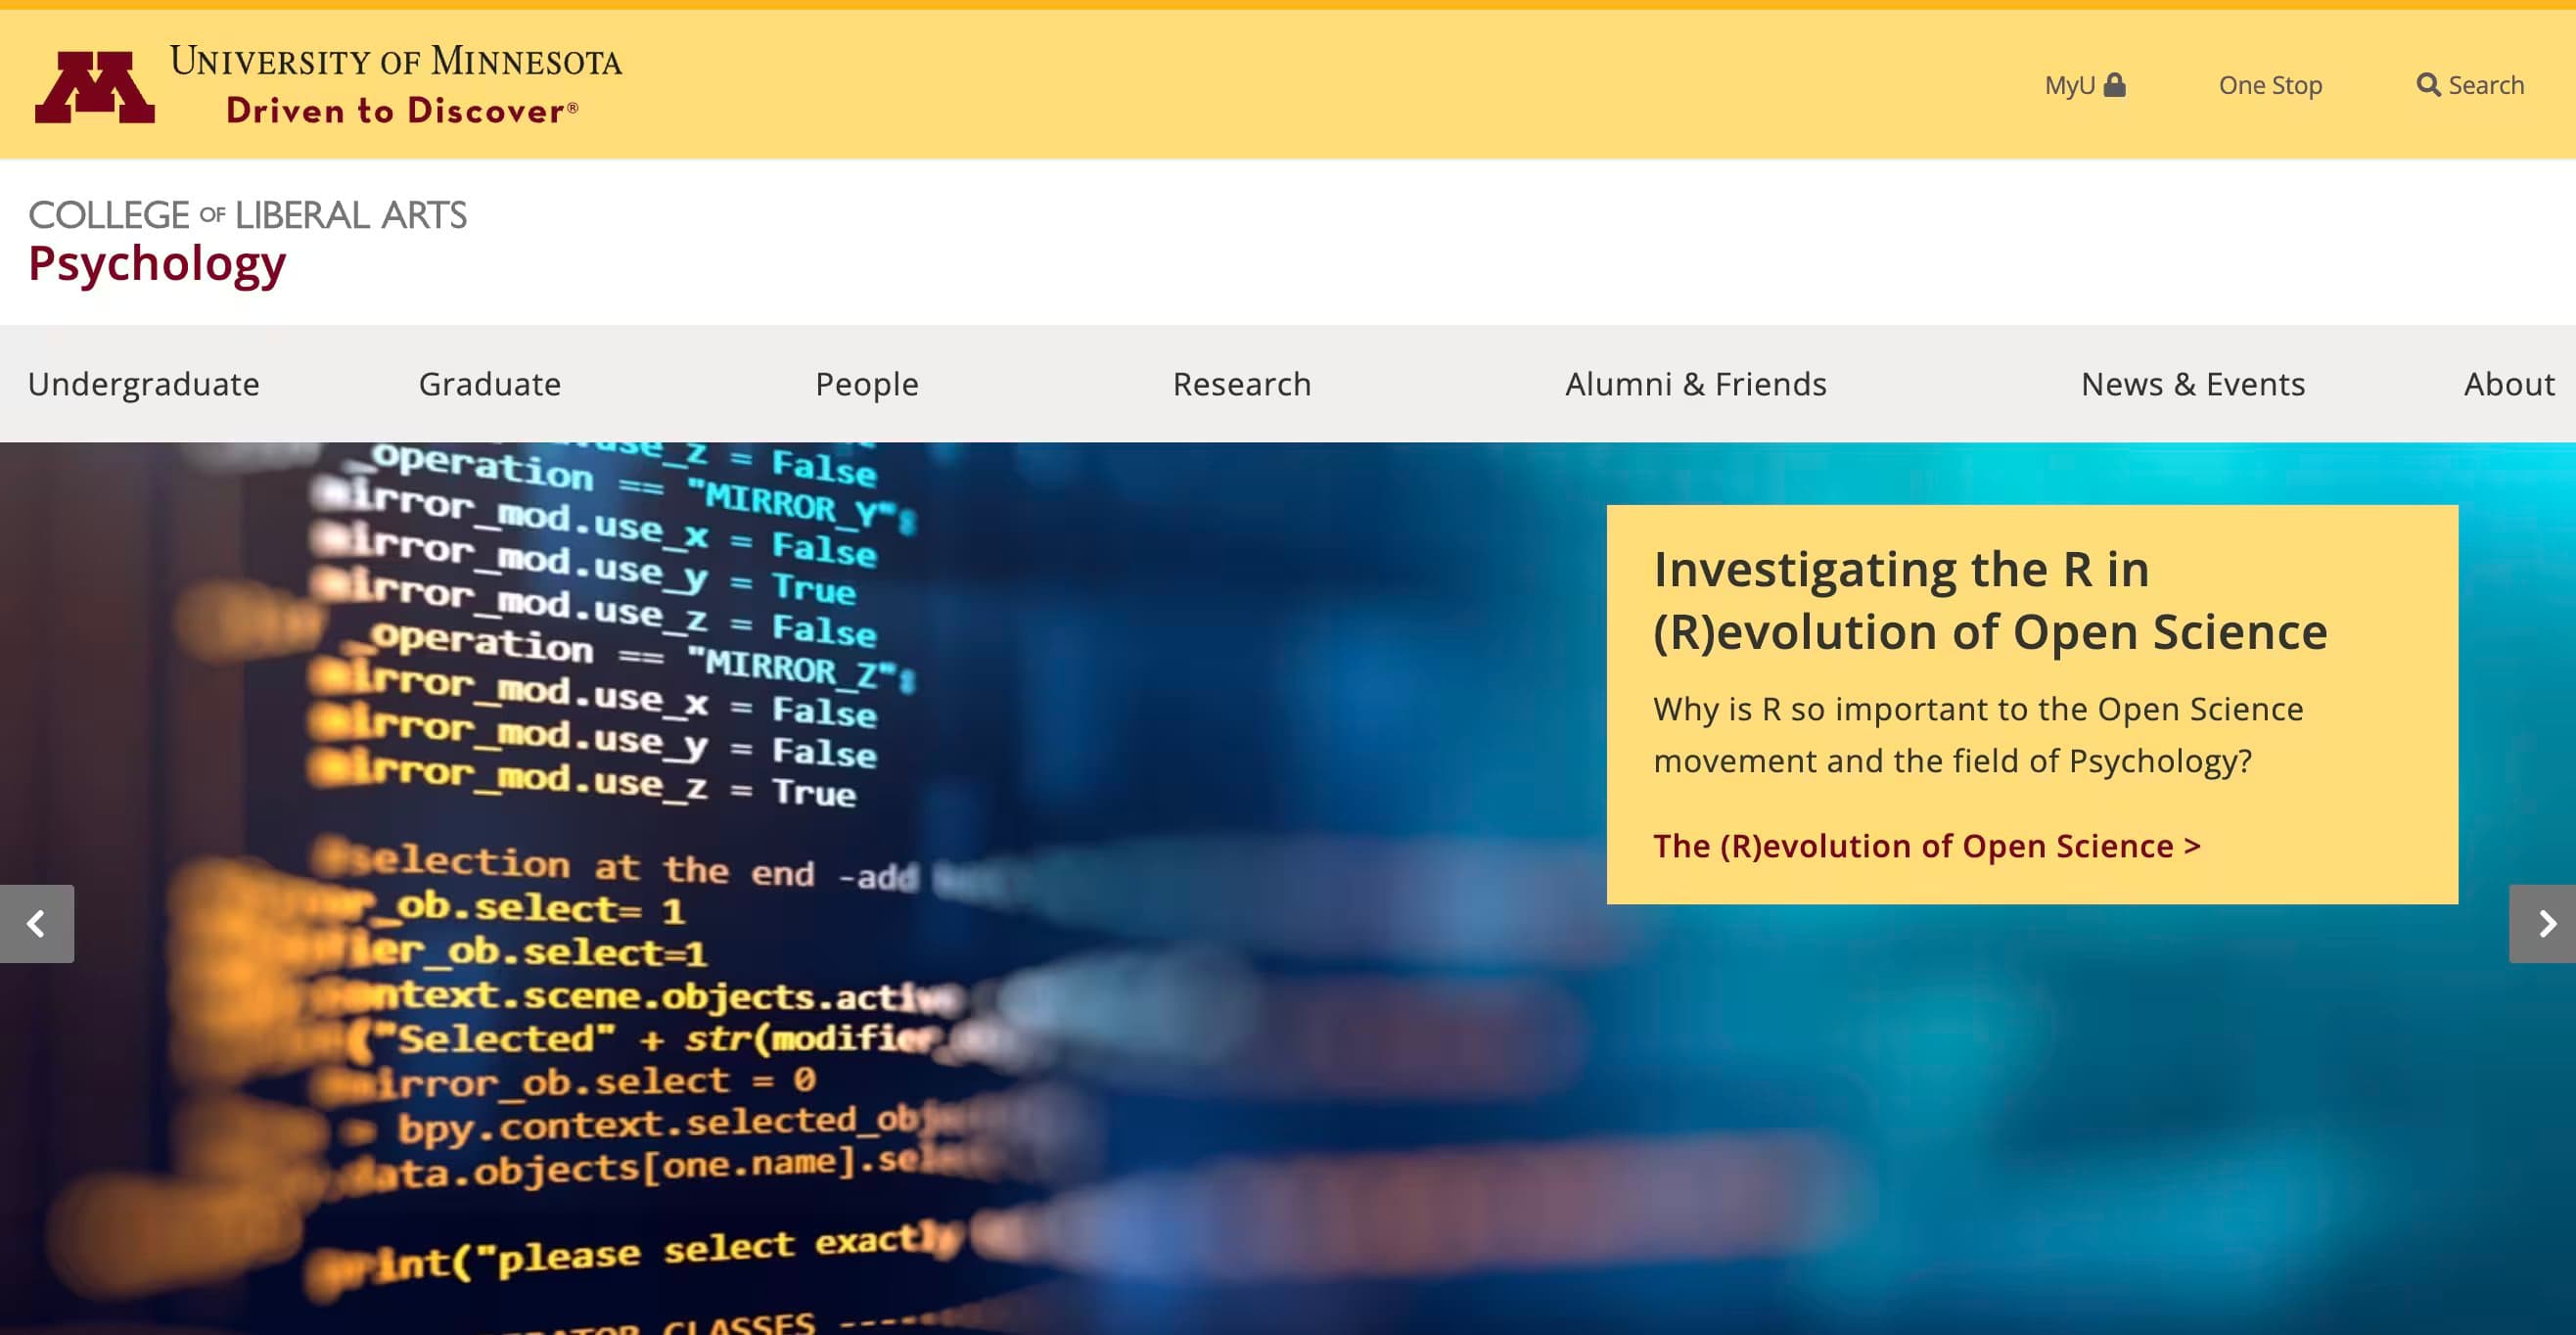Viewport: 2576px width, 1335px height.
Task: Open the Research menu
Action: 1242,384
